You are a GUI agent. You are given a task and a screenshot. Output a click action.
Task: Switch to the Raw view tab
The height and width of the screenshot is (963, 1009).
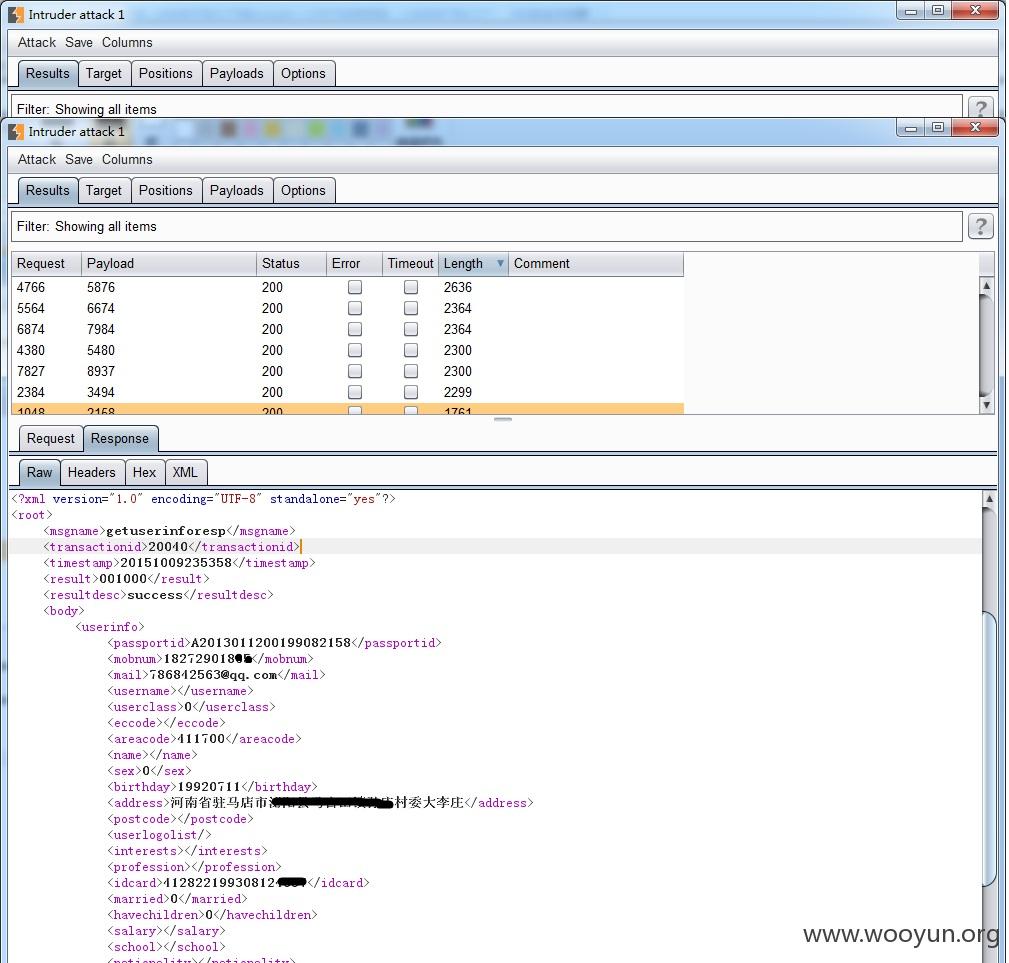pyautogui.click(x=39, y=473)
